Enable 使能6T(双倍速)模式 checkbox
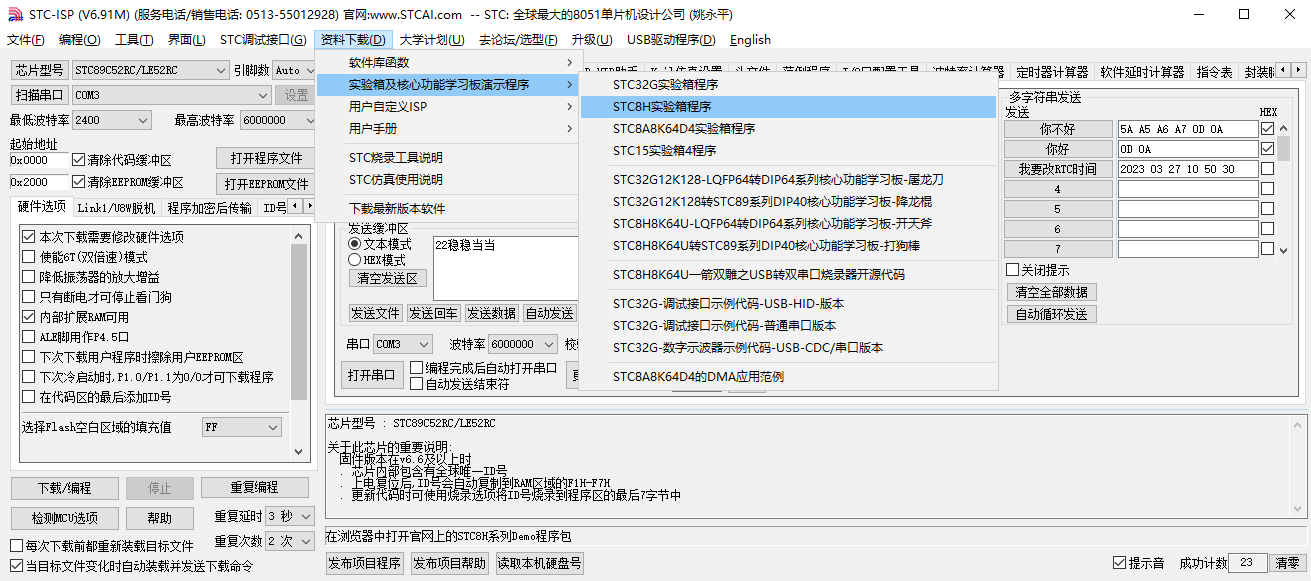Viewport: 1311px width, 581px height. click(28, 257)
